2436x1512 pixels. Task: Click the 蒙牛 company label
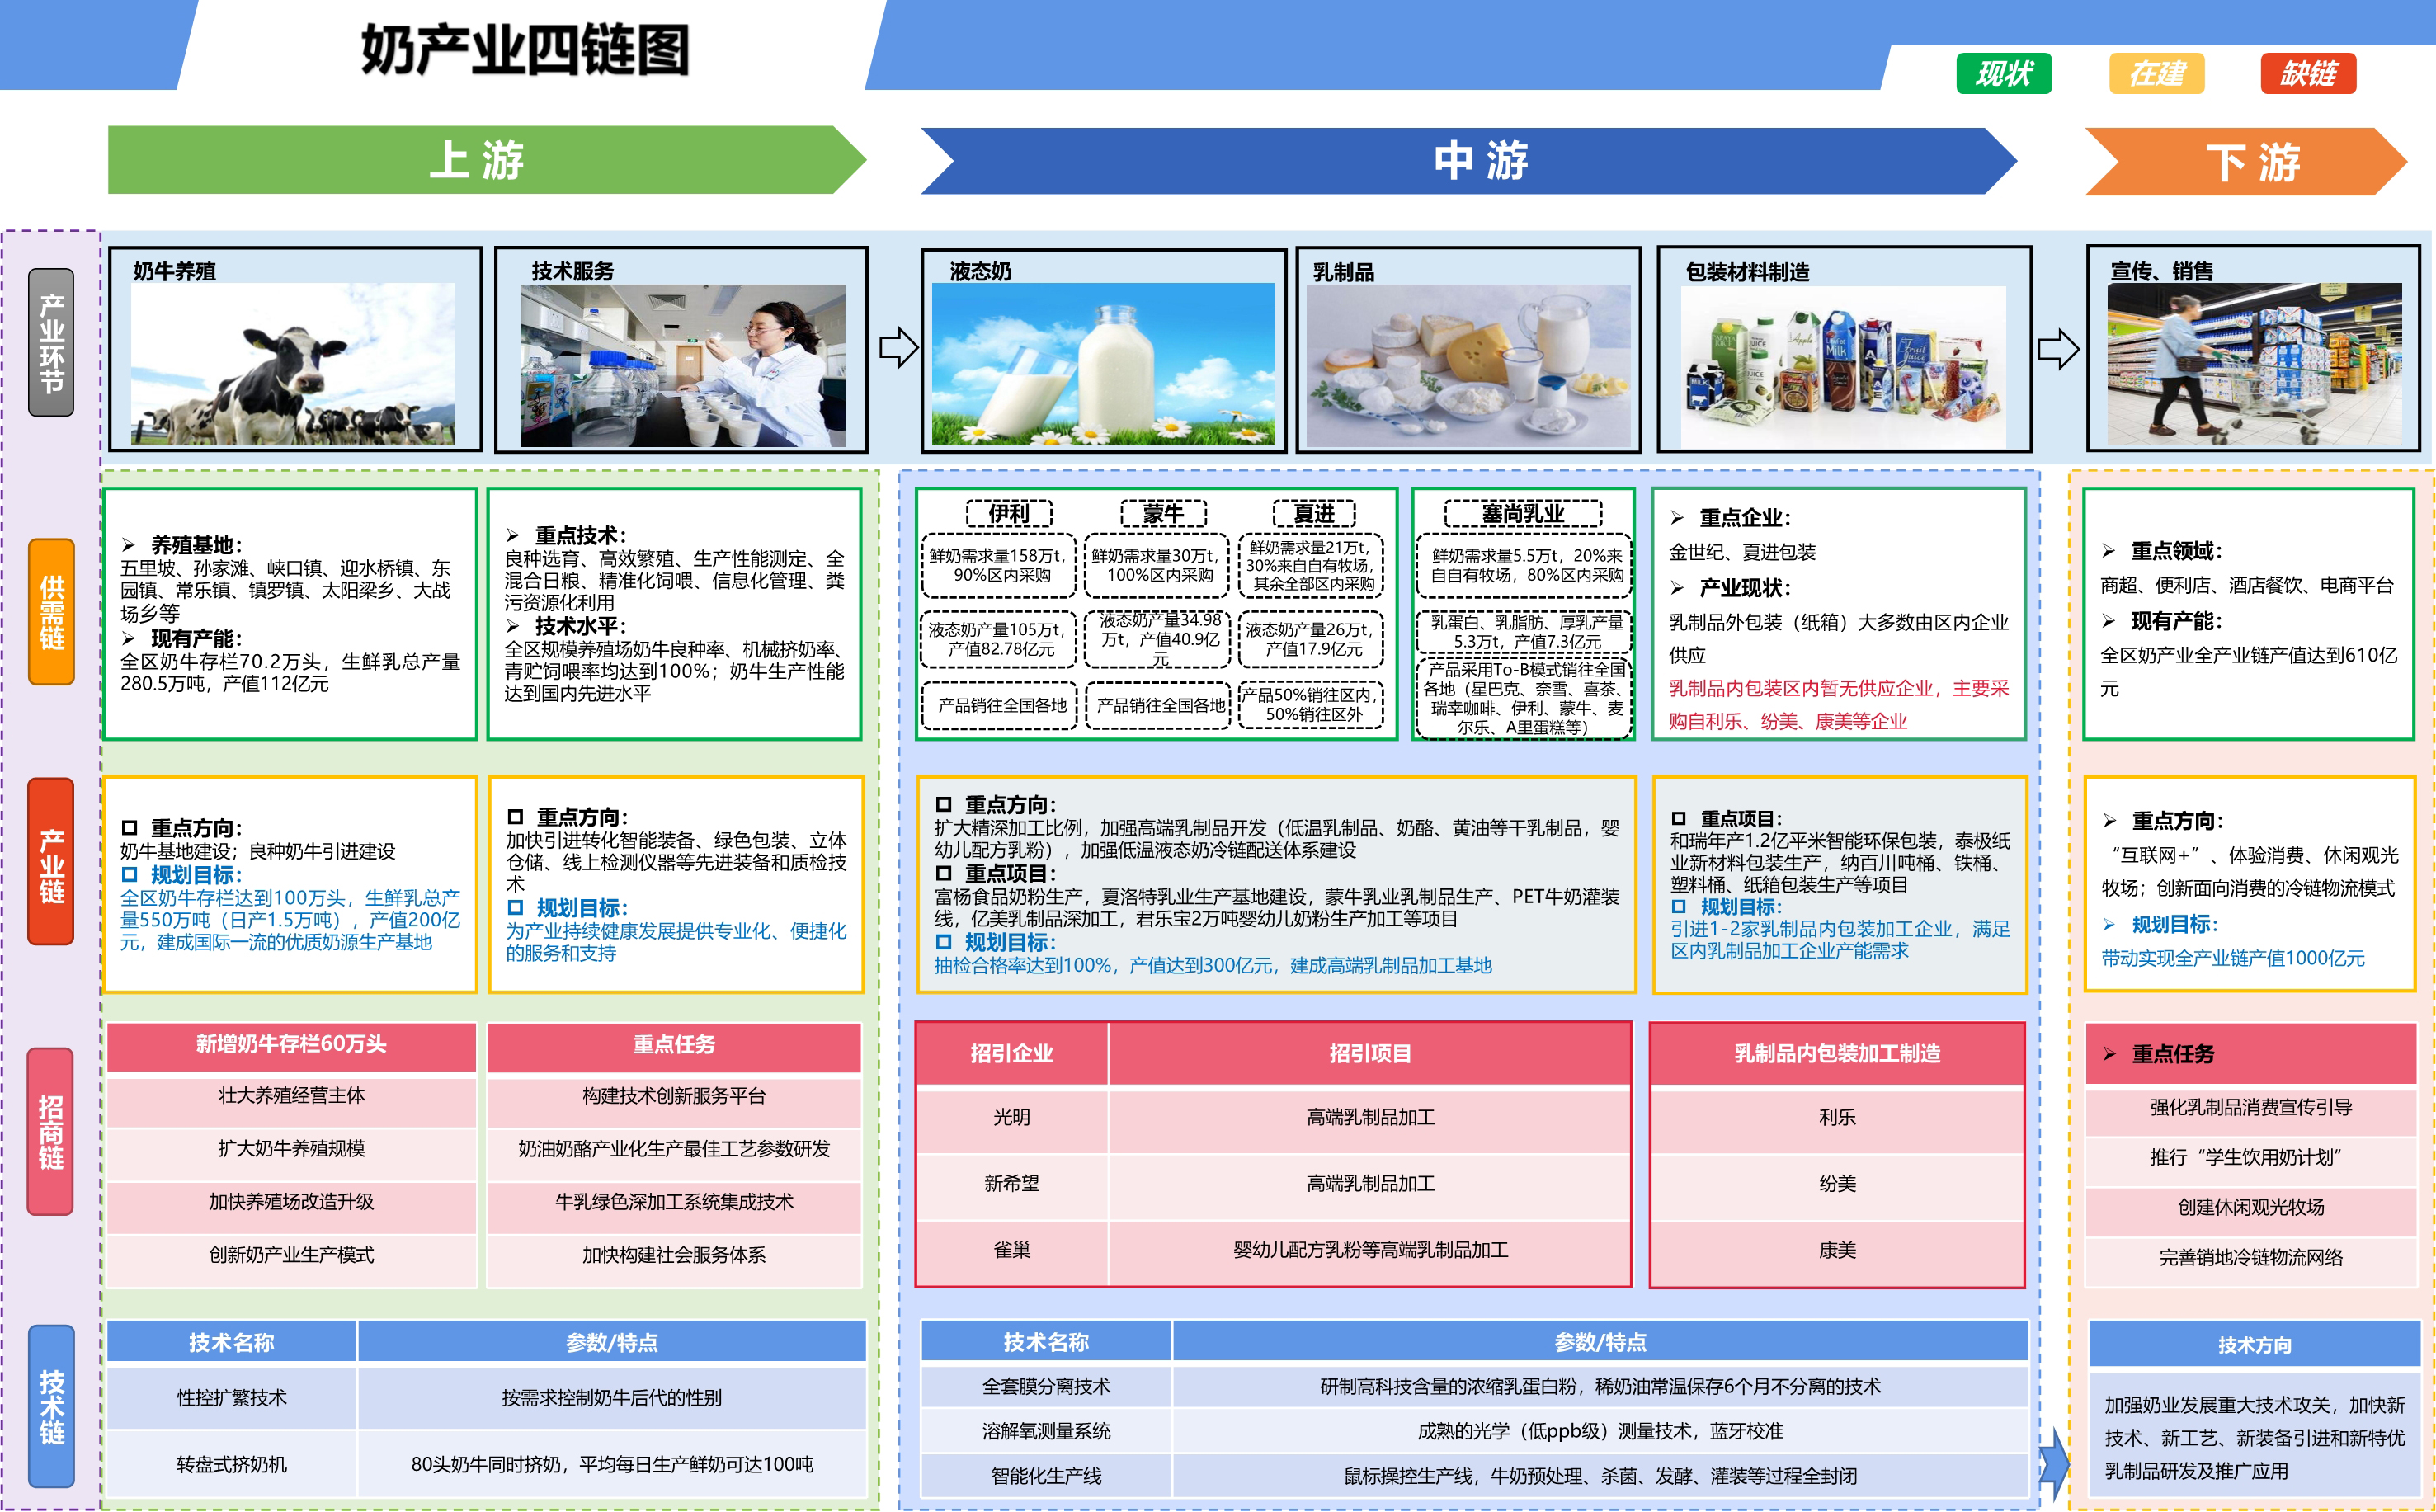tap(1163, 513)
